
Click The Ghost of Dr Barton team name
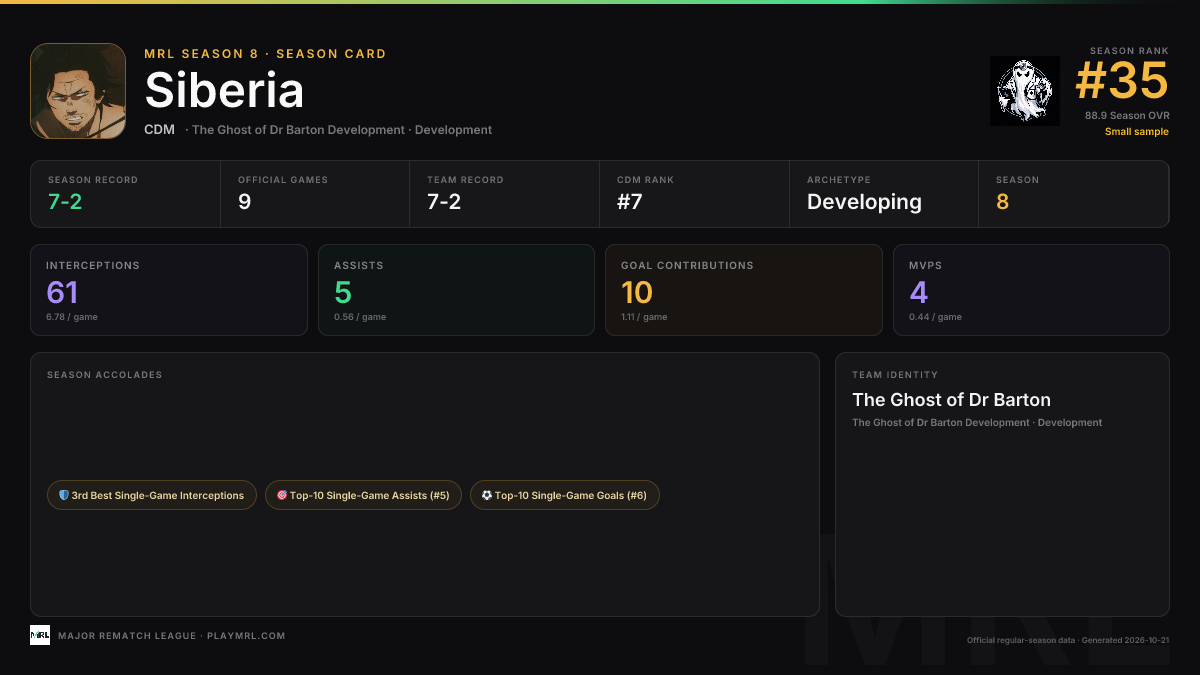[951, 400]
